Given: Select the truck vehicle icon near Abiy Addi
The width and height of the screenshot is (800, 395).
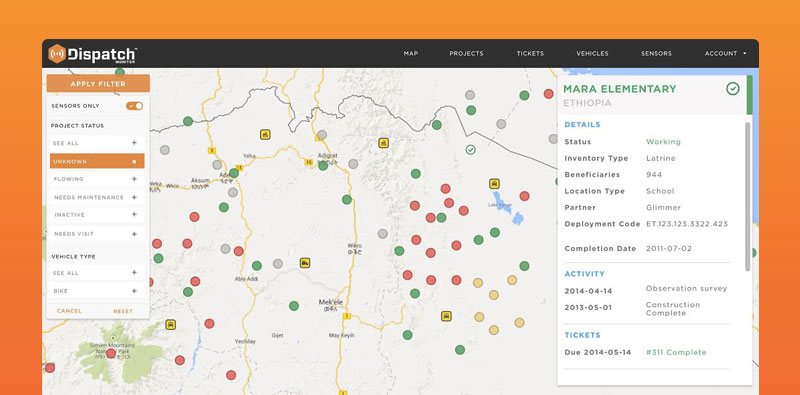Looking at the screenshot, I should point(305,263).
